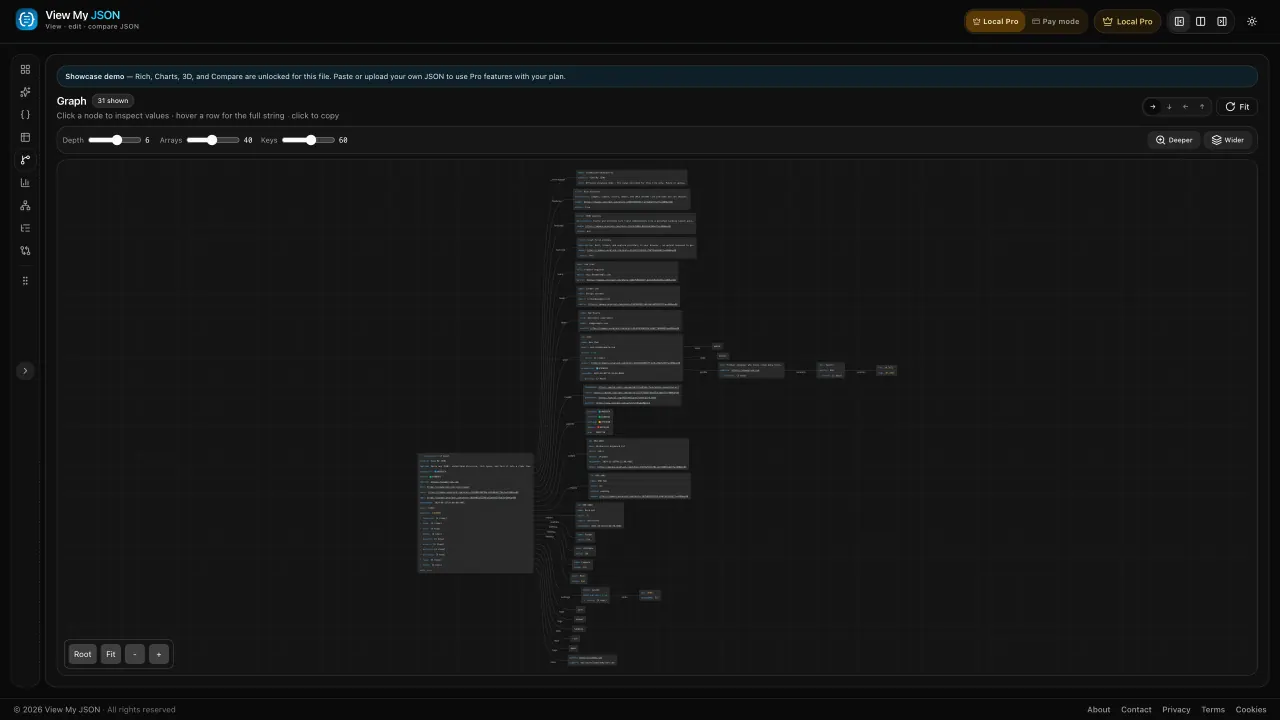Click the Deeper button
1280x720 pixels.
pos(1174,140)
